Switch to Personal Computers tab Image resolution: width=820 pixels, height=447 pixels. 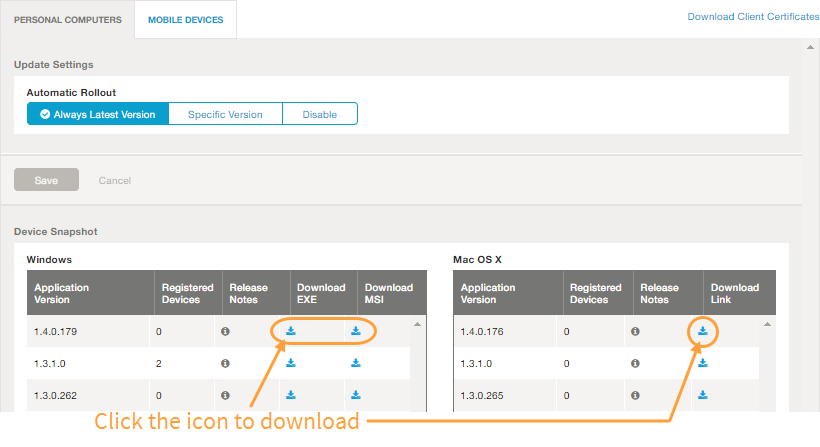click(68, 20)
